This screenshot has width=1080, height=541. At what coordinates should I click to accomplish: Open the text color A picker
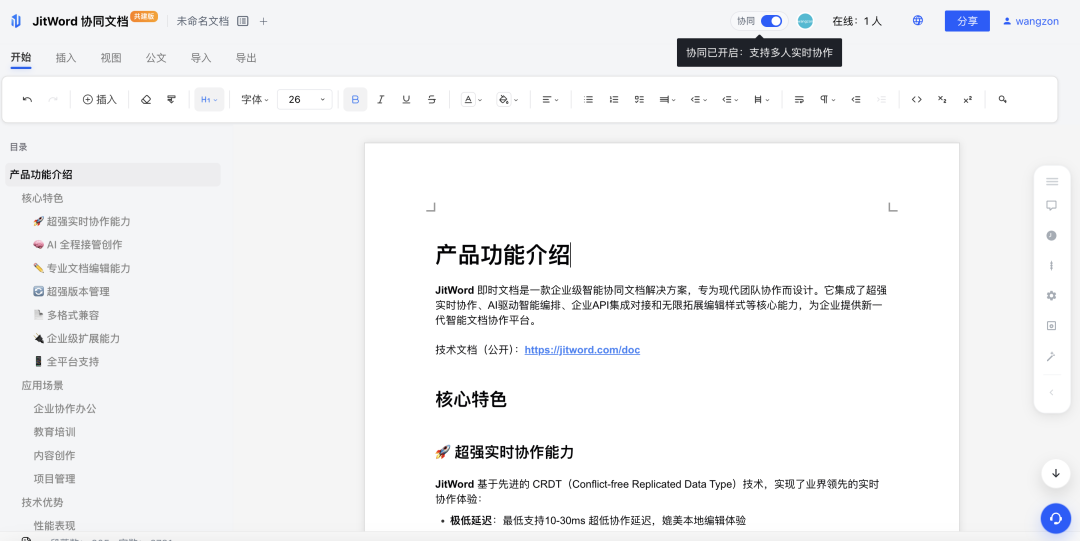472,99
